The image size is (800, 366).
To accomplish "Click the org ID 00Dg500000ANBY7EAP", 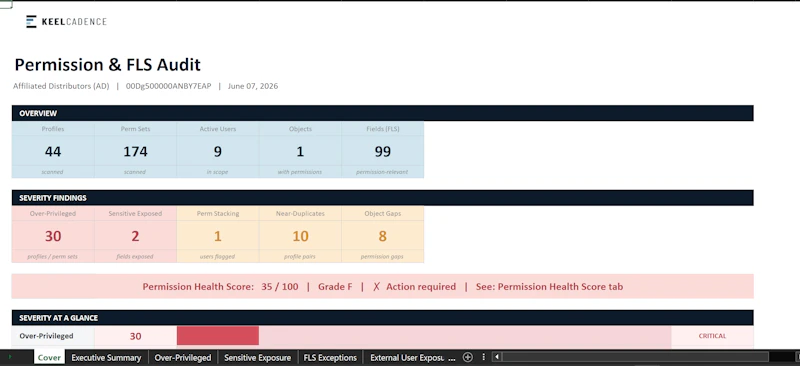I will [x=168, y=86].
